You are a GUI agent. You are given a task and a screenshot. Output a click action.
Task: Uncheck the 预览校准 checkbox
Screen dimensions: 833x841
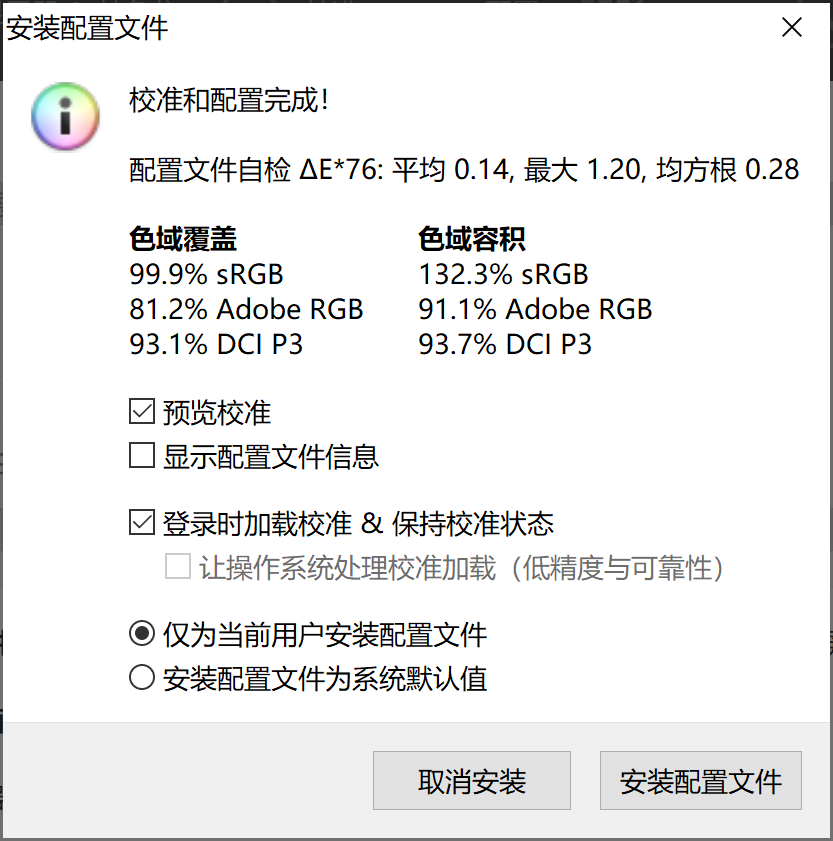(x=142, y=412)
